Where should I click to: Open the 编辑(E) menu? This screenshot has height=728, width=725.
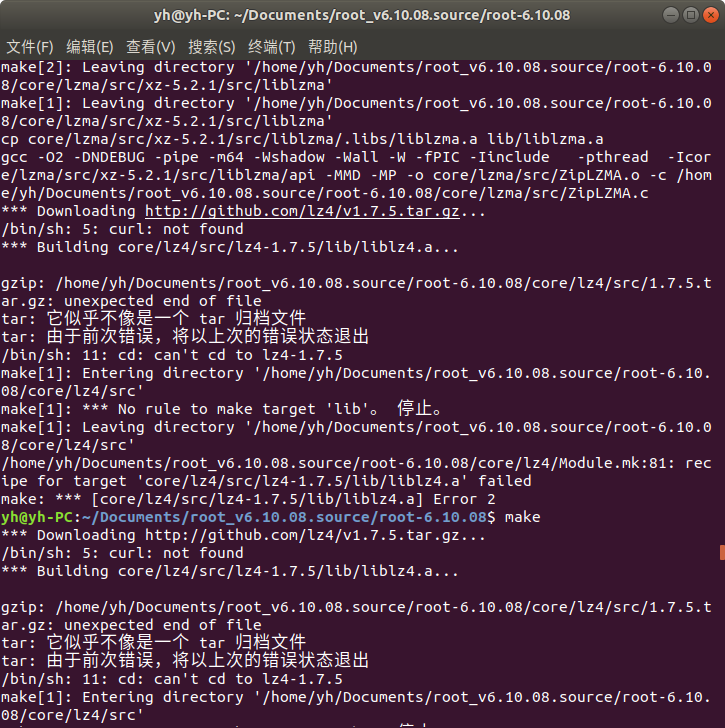pyautogui.click(x=90, y=47)
